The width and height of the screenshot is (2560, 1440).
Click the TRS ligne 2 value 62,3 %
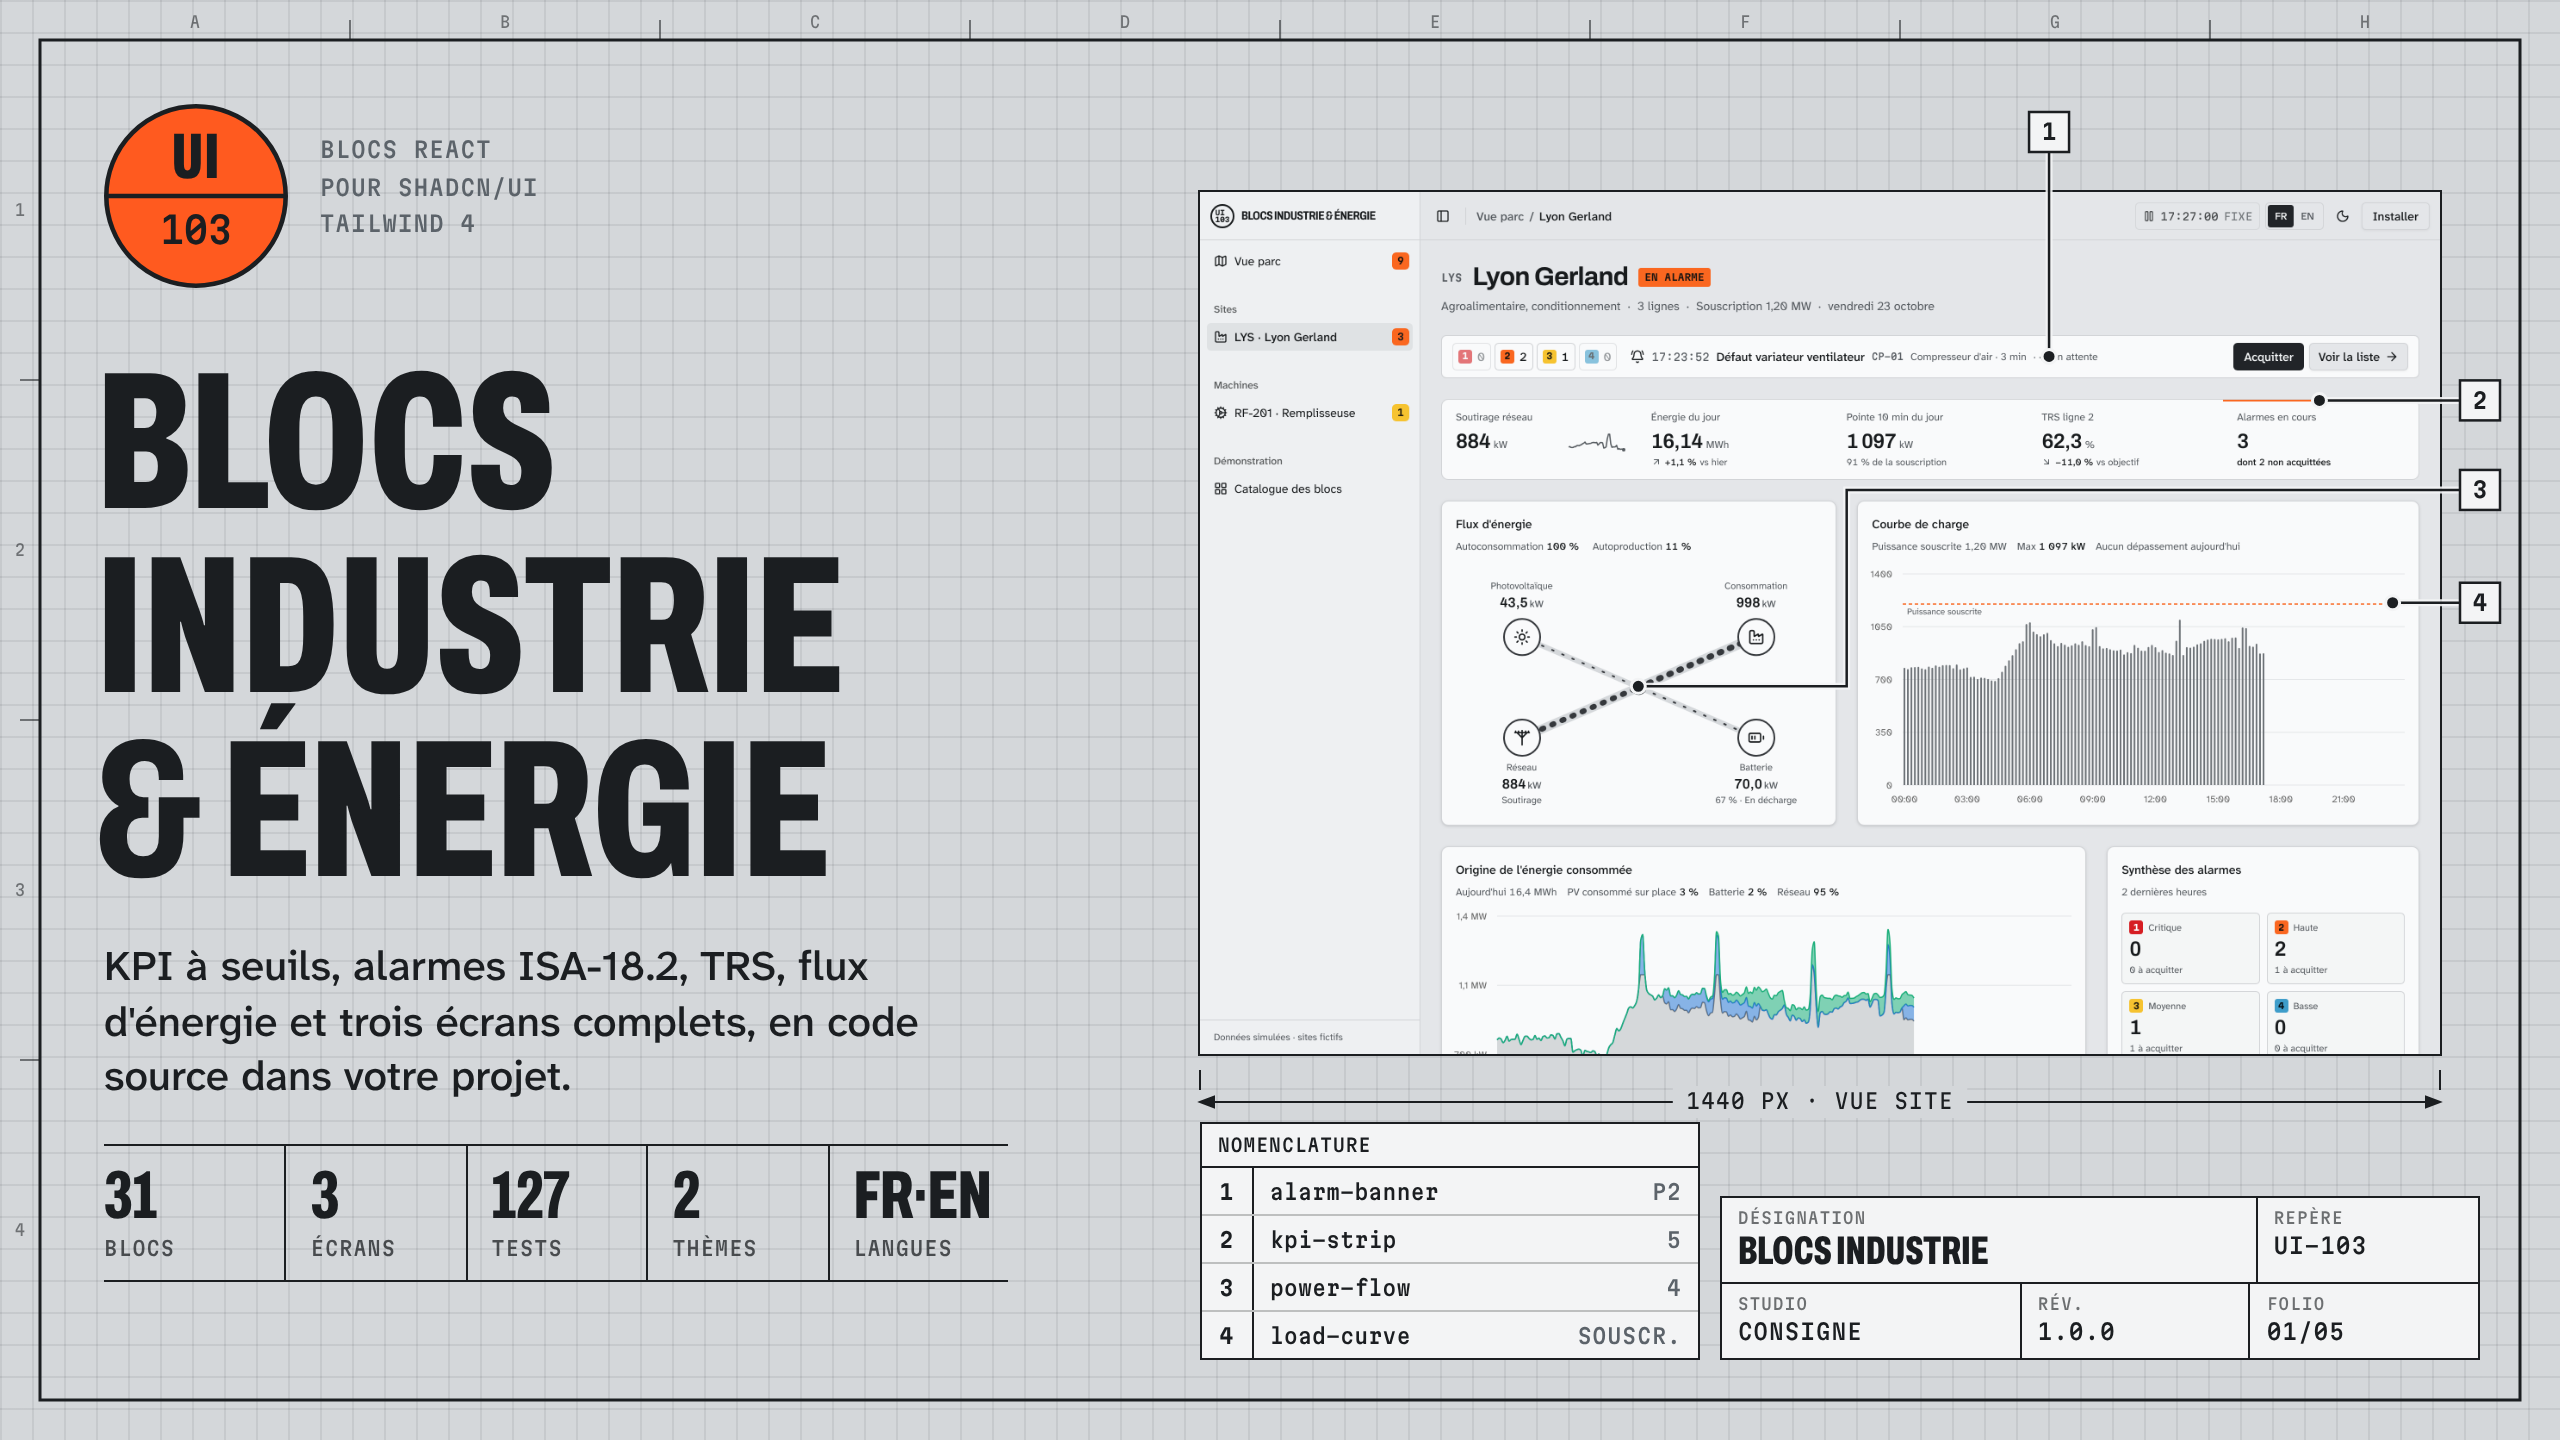coord(2067,441)
